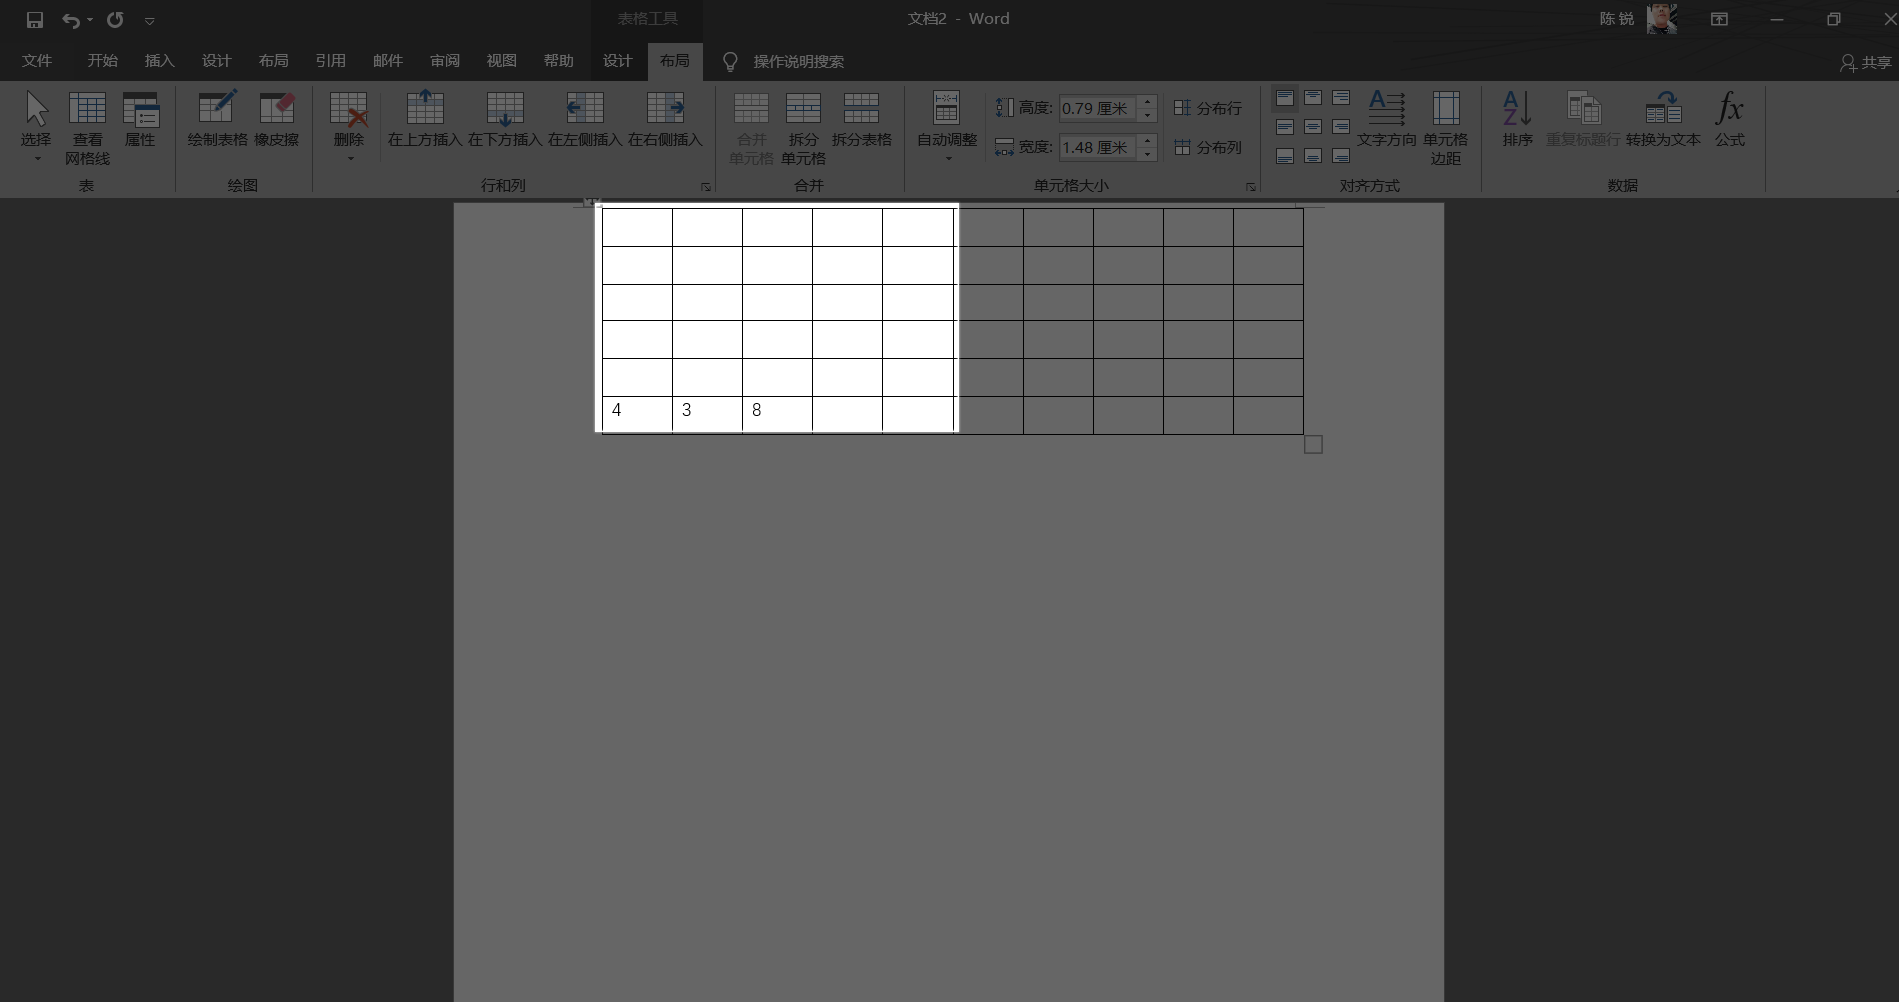Activate the 橡皮擦 (Eraser) tool
The height and width of the screenshot is (1002, 1899).
coord(277,120)
